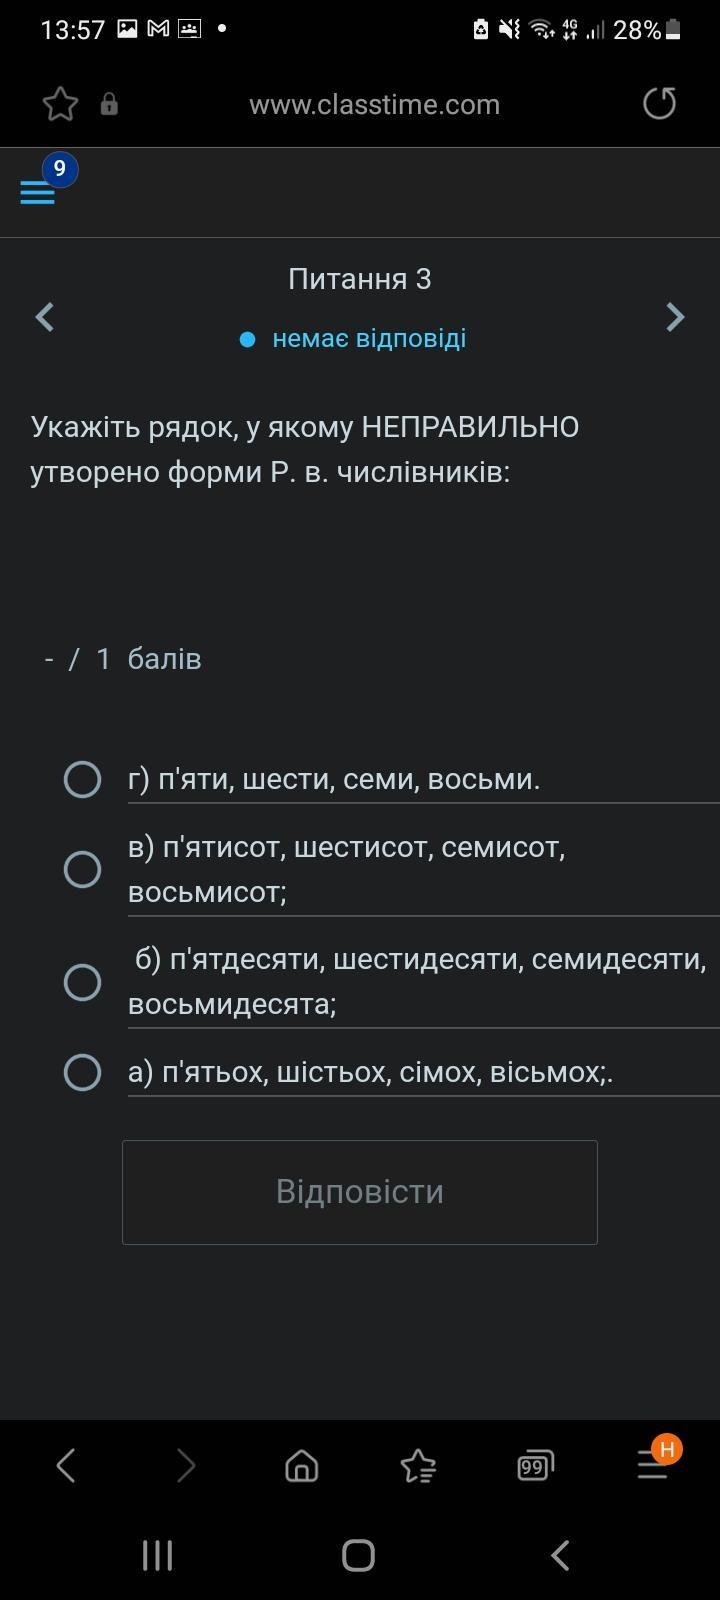
Task: Open browser bookmarks list icon
Action: point(418,1466)
